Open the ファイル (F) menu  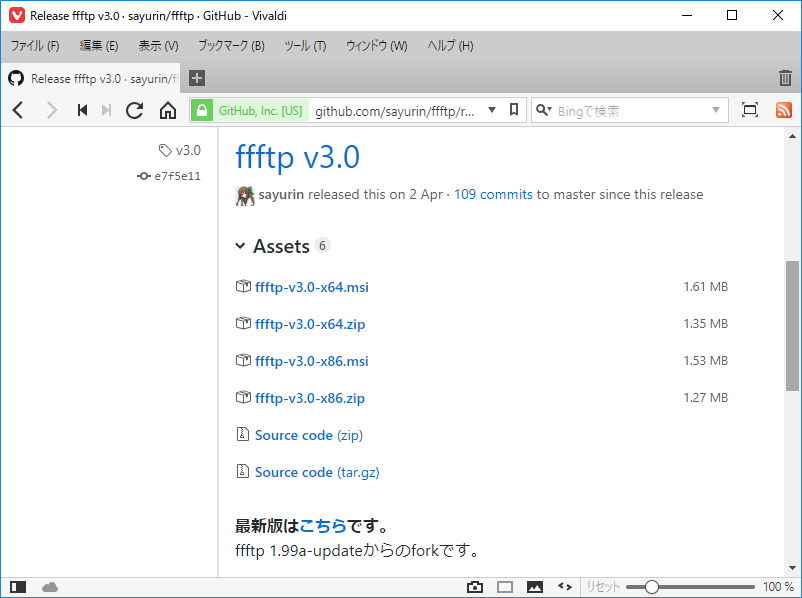point(35,46)
